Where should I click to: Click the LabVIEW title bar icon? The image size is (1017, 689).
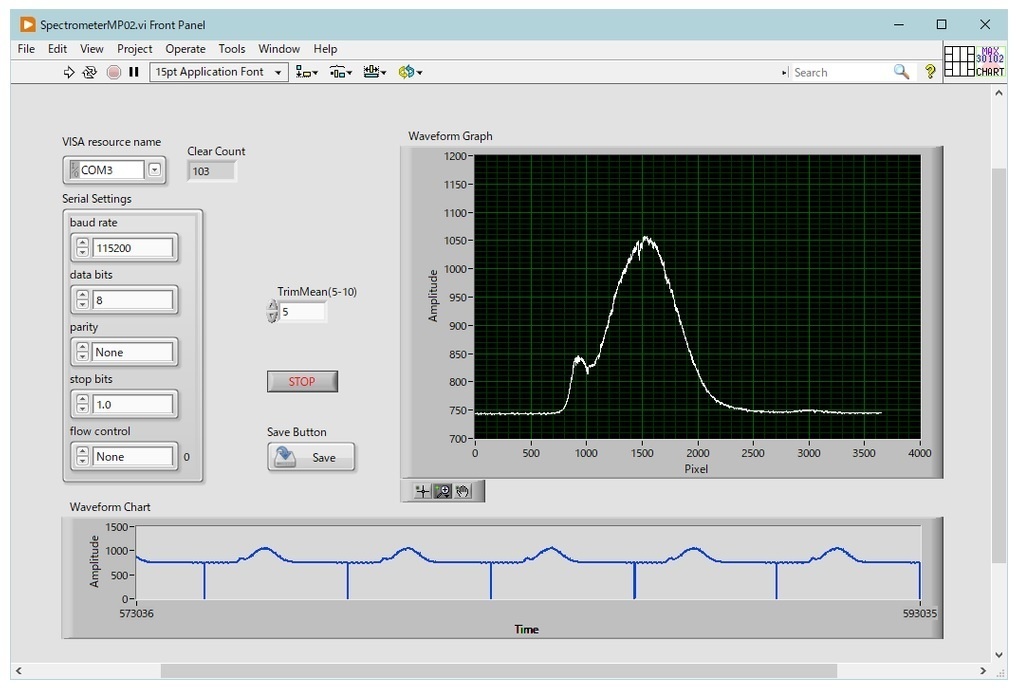tap(27, 25)
